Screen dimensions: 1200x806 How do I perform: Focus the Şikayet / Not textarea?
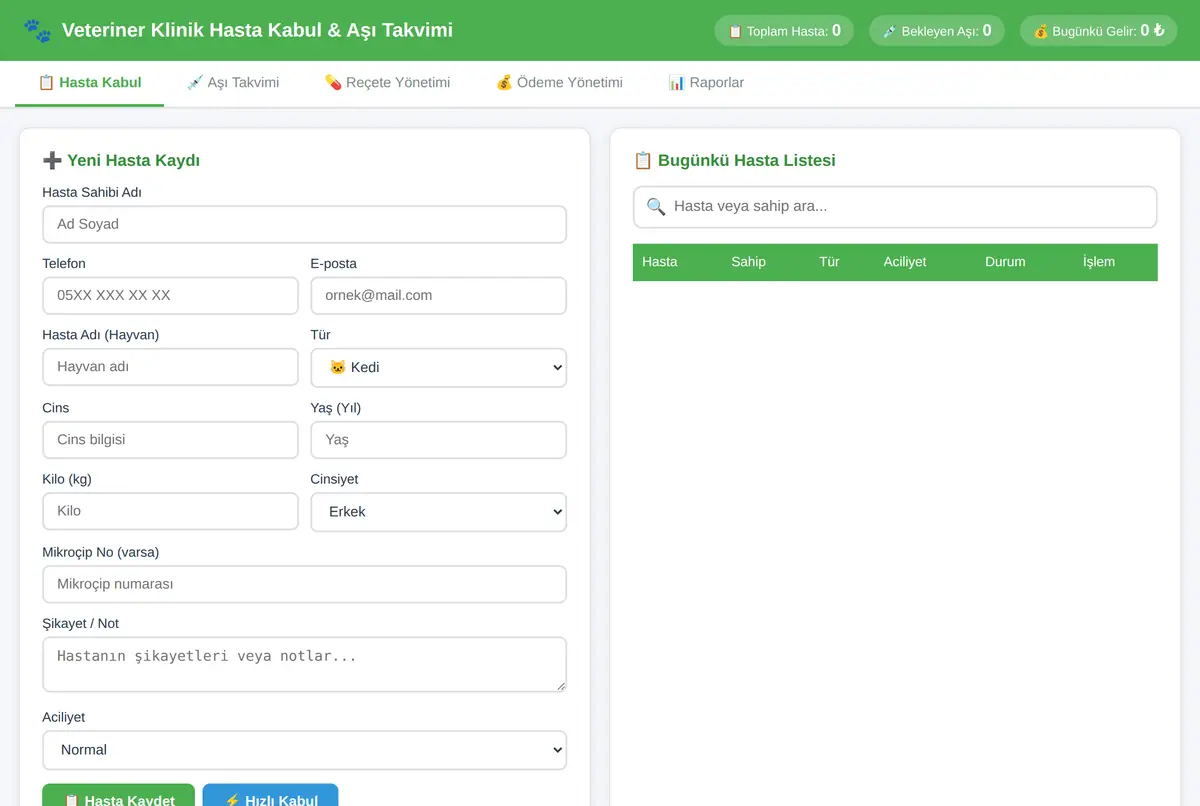coord(305,664)
